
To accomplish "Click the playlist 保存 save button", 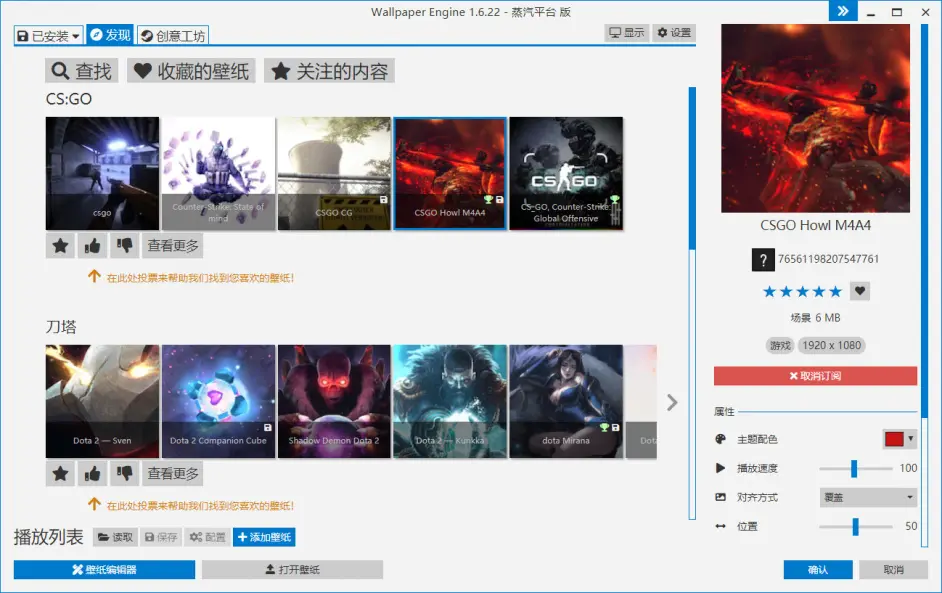I will tap(162, 537).
